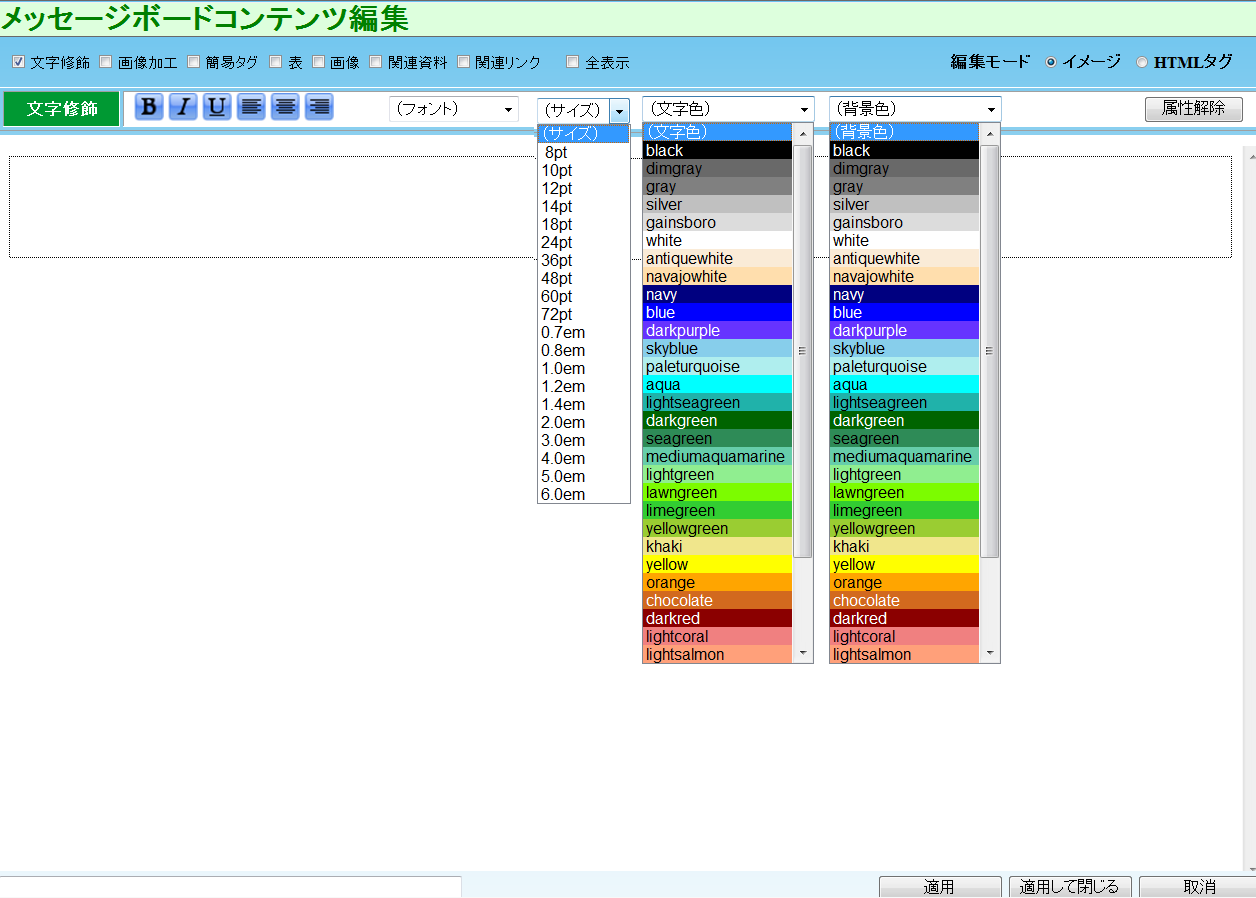Enable the 表 checkbox
This screenshot has height=898, width=1256.
[x=275, y=62]
